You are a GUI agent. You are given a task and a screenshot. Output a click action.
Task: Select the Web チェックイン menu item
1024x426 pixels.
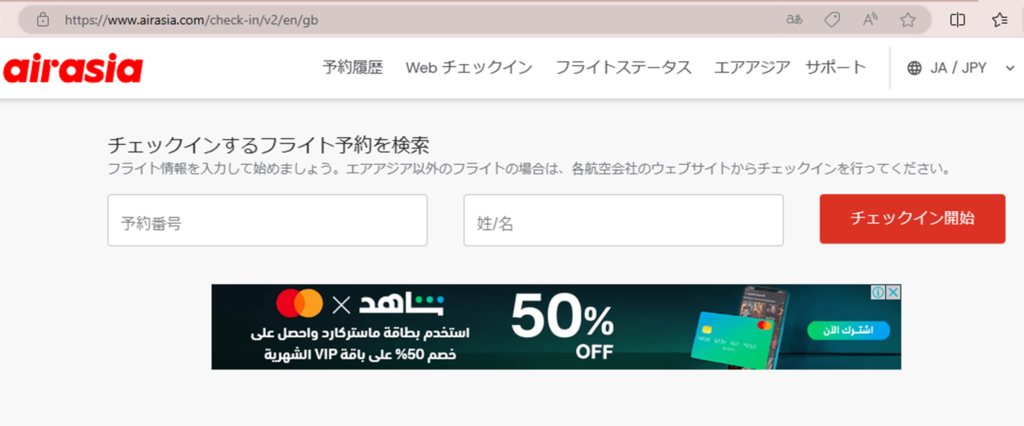tap(469, 67)
